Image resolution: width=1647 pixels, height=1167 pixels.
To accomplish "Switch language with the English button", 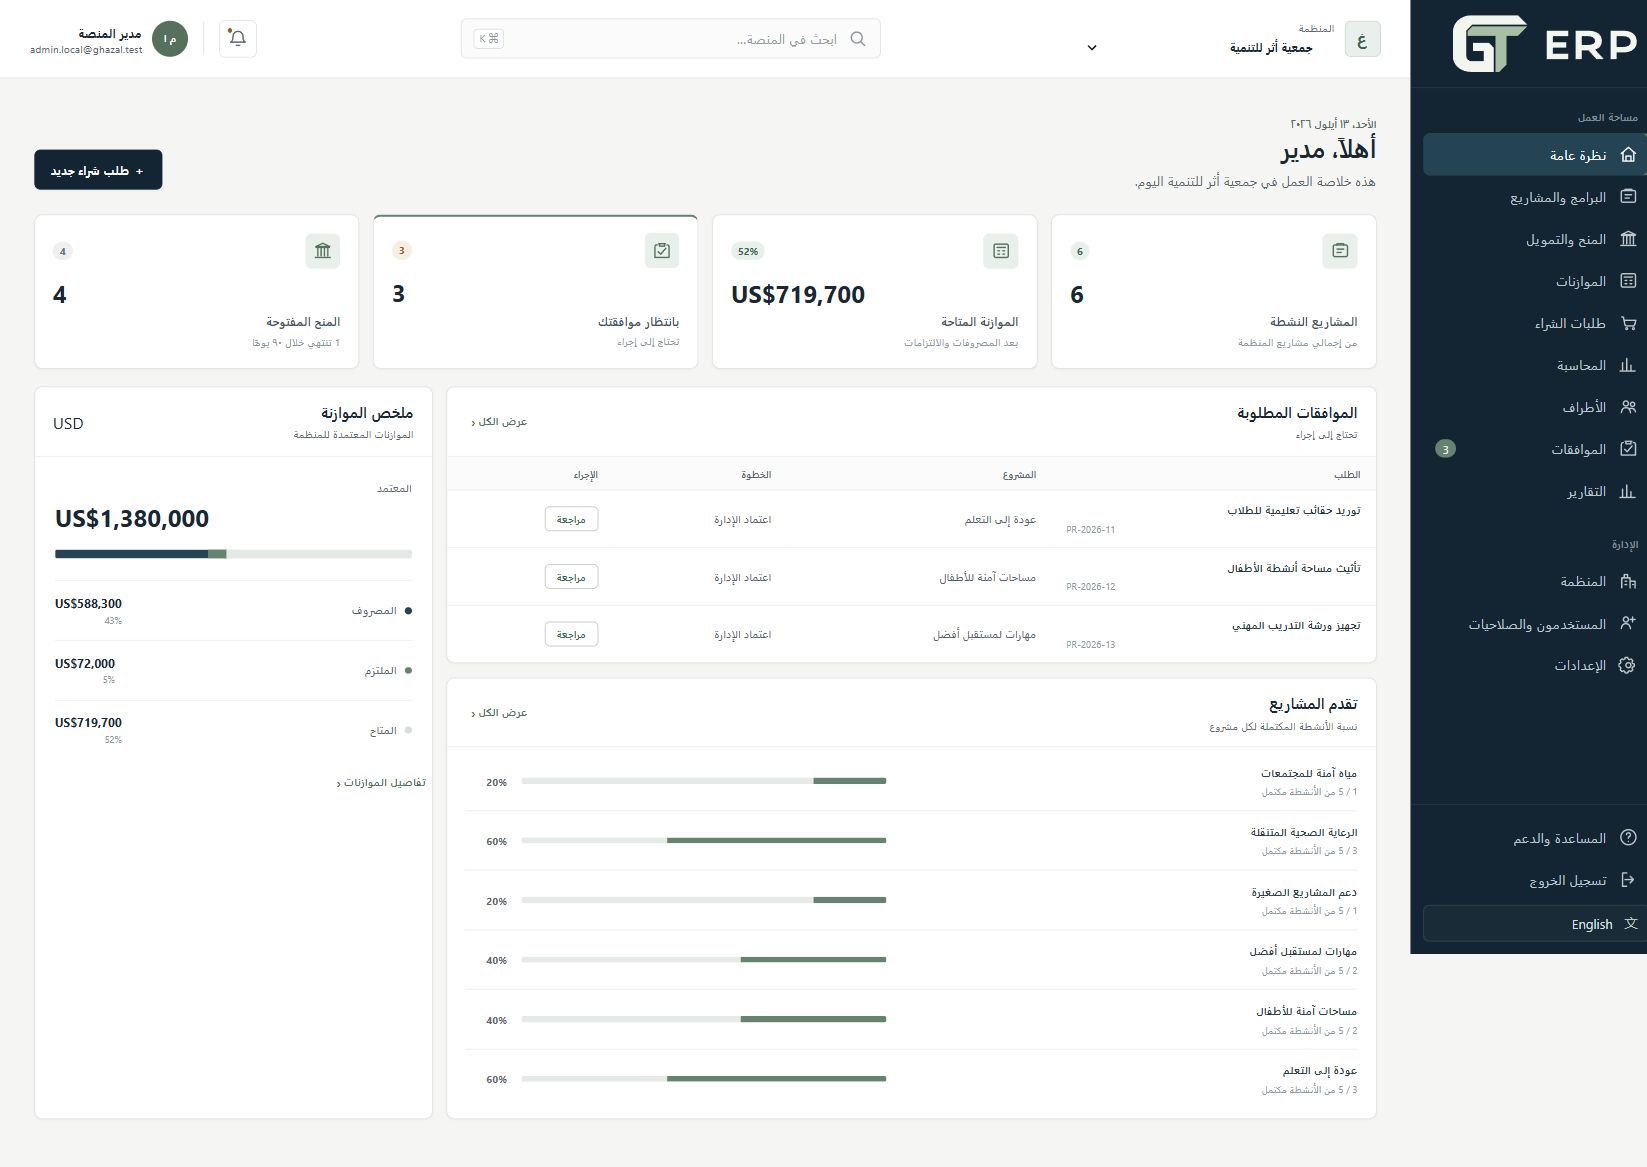I will click(x=1534, y=924).
